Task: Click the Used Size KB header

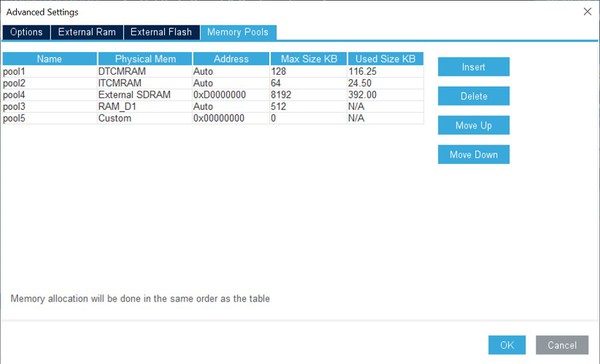Action: pos(385,59)
